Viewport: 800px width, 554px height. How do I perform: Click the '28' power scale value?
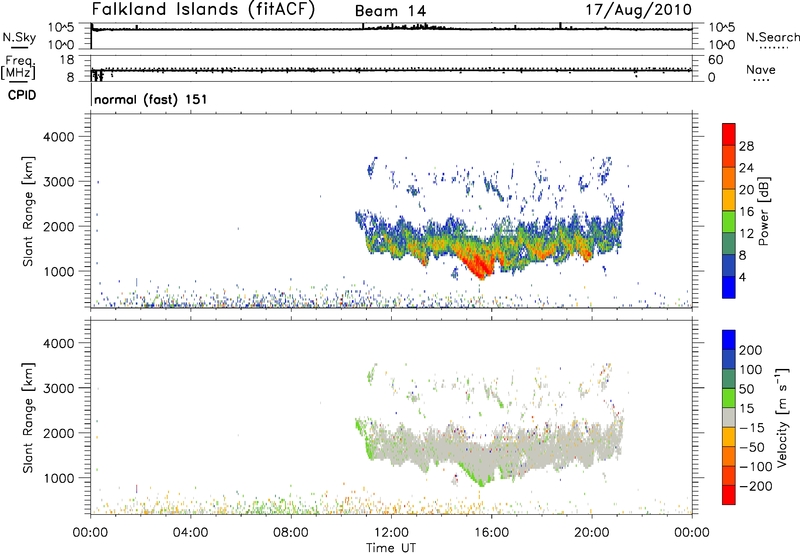(746, 146)
